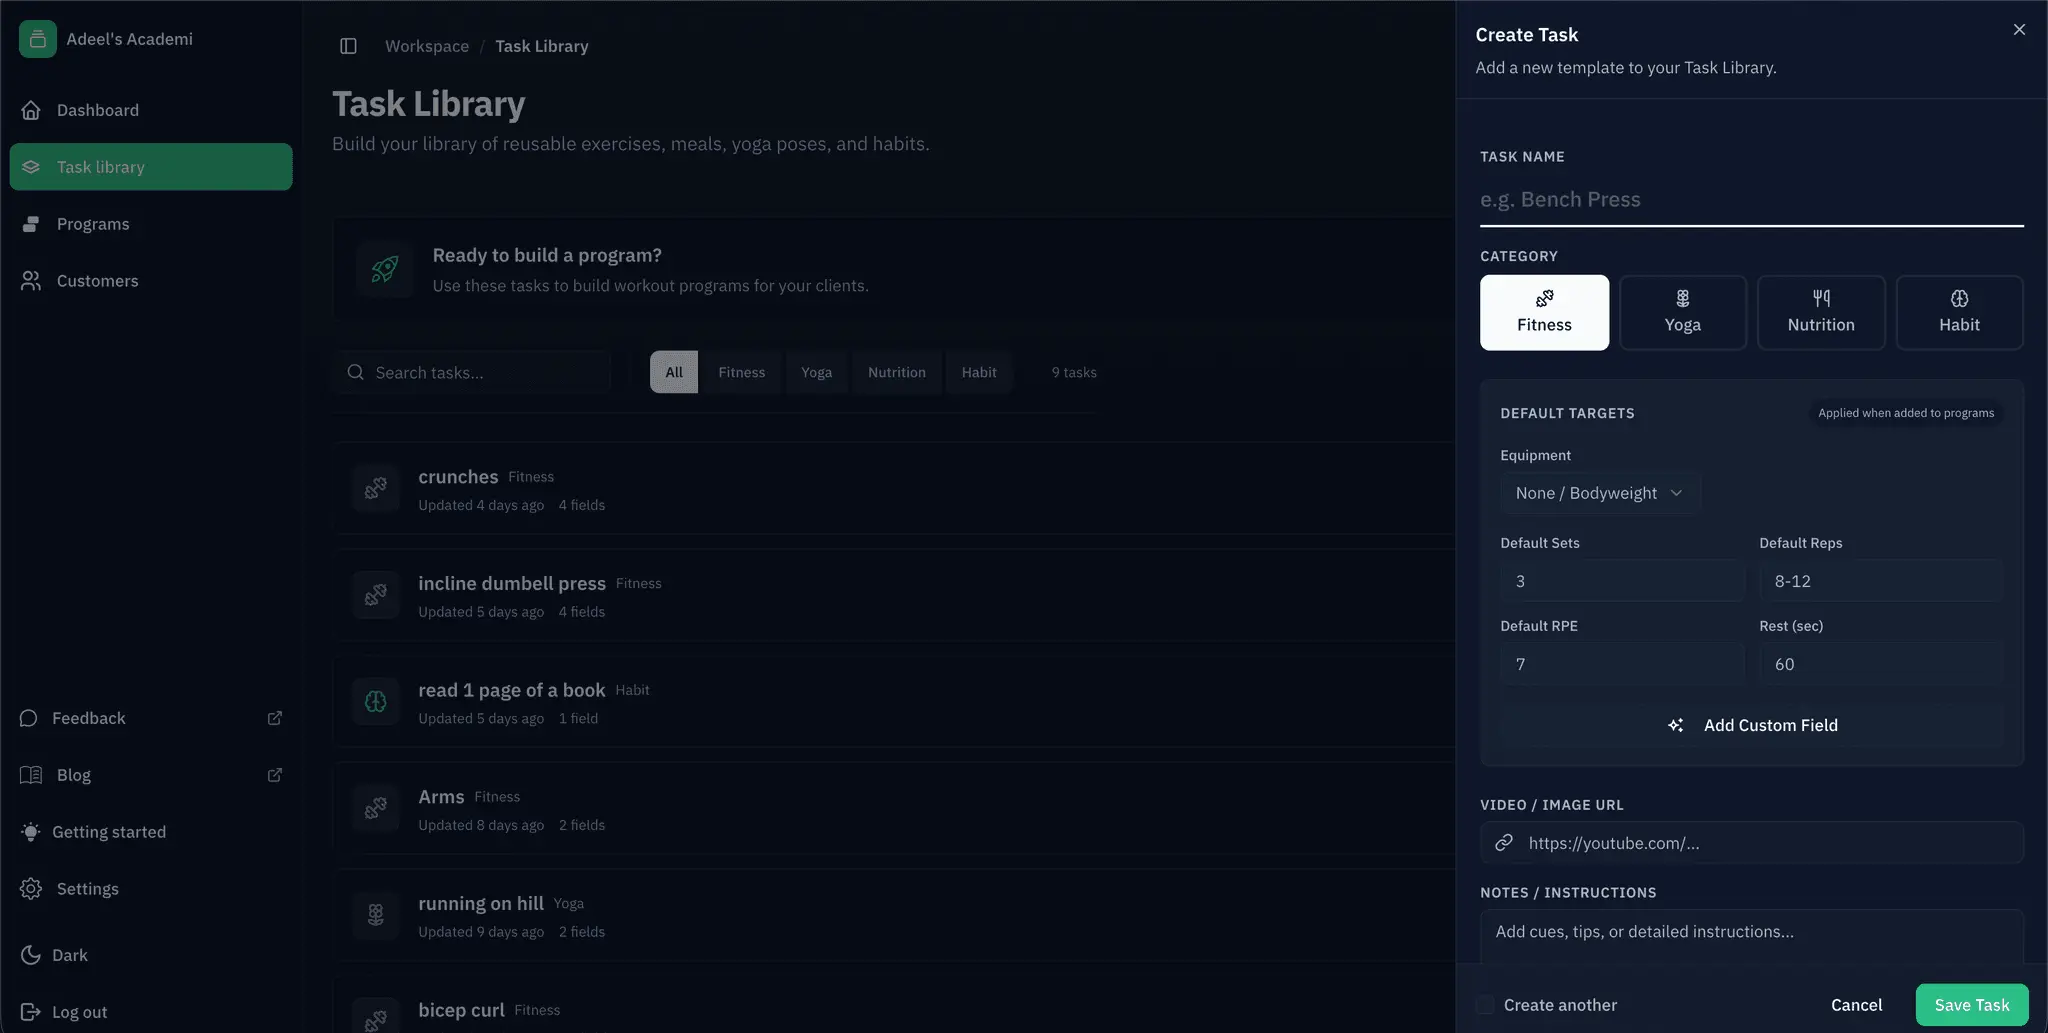Viewport: 2048px width, 1033px height.
Task: Click the 9 tasks count label
Action: click(x=1074, y=372)
